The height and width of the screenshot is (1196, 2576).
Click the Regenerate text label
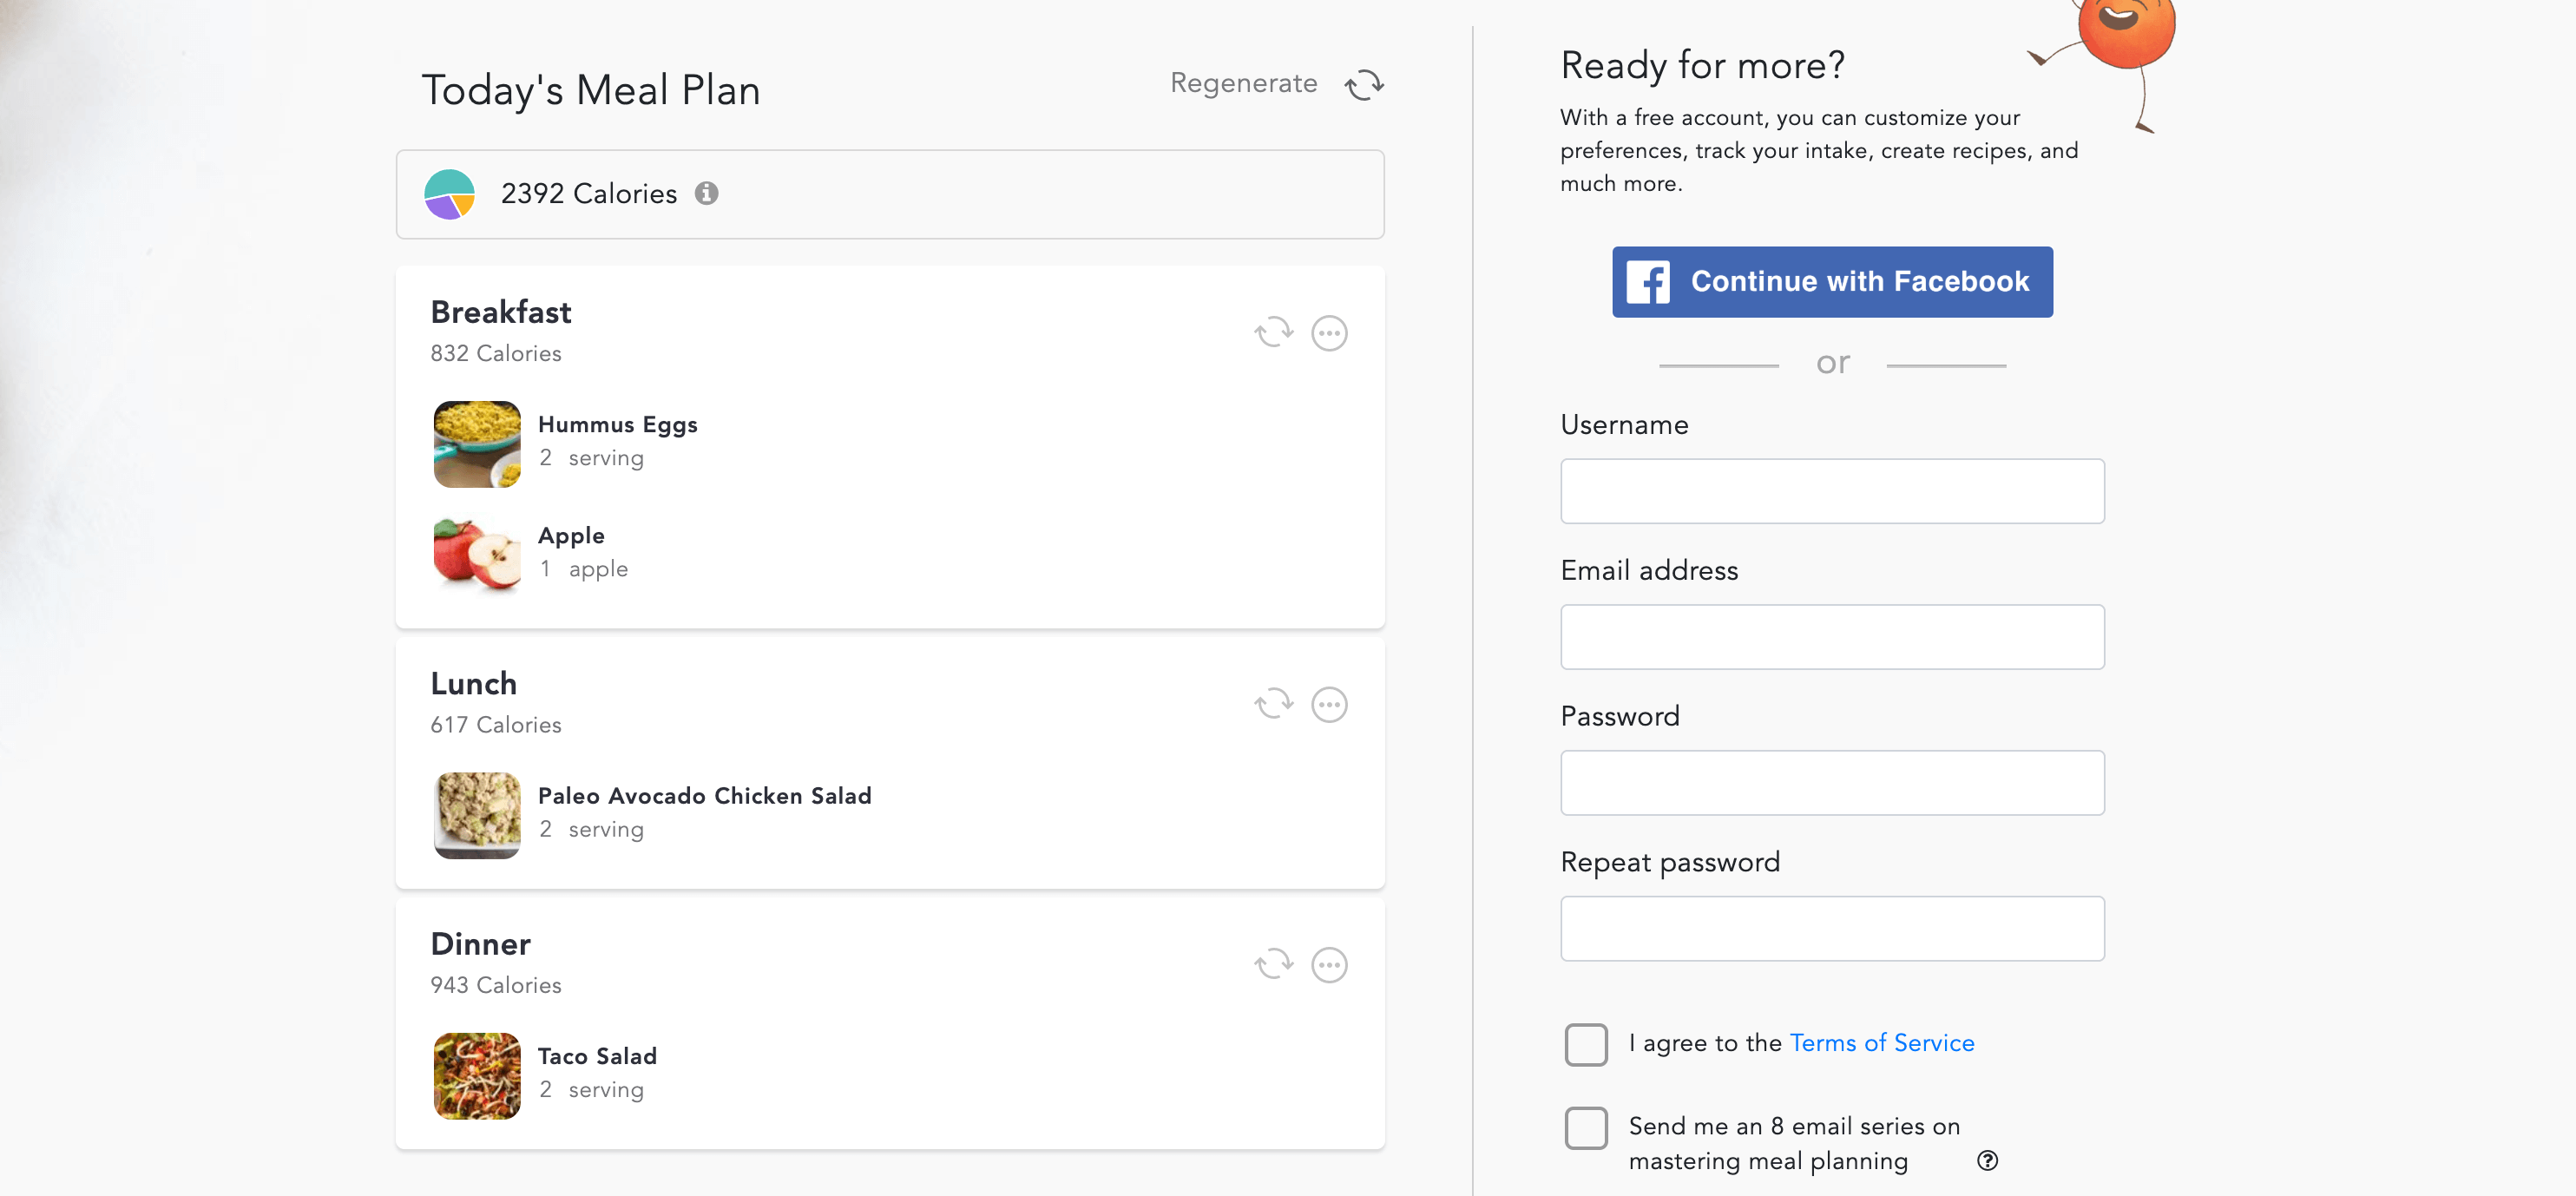pos(1243,83)
